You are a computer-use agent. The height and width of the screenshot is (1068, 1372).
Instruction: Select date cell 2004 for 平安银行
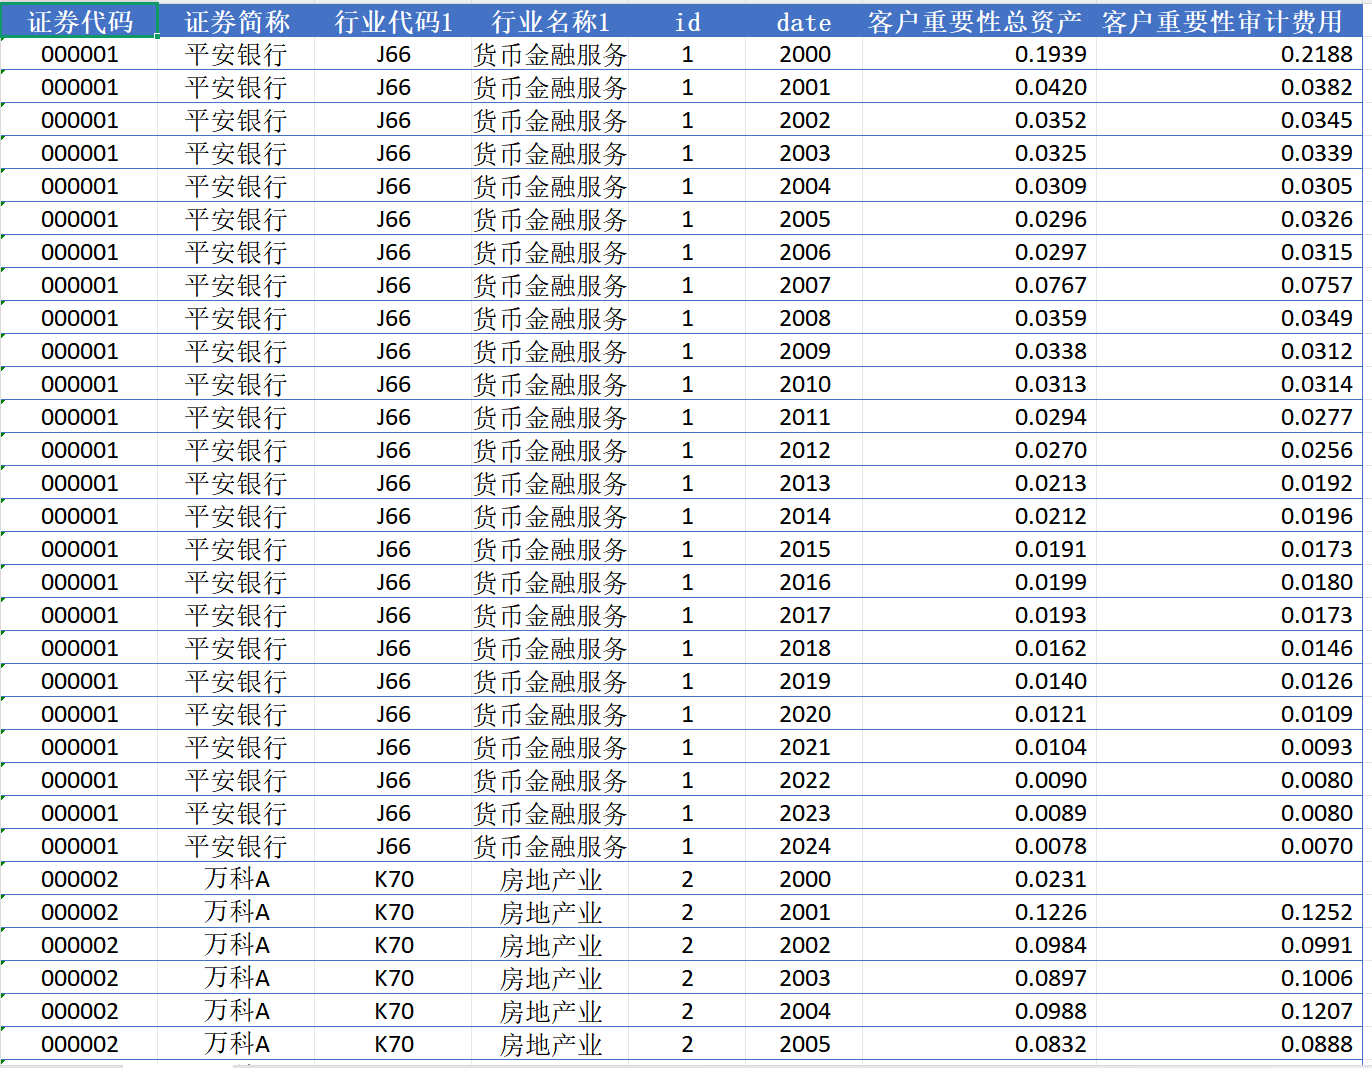click(x=804, y=186)
